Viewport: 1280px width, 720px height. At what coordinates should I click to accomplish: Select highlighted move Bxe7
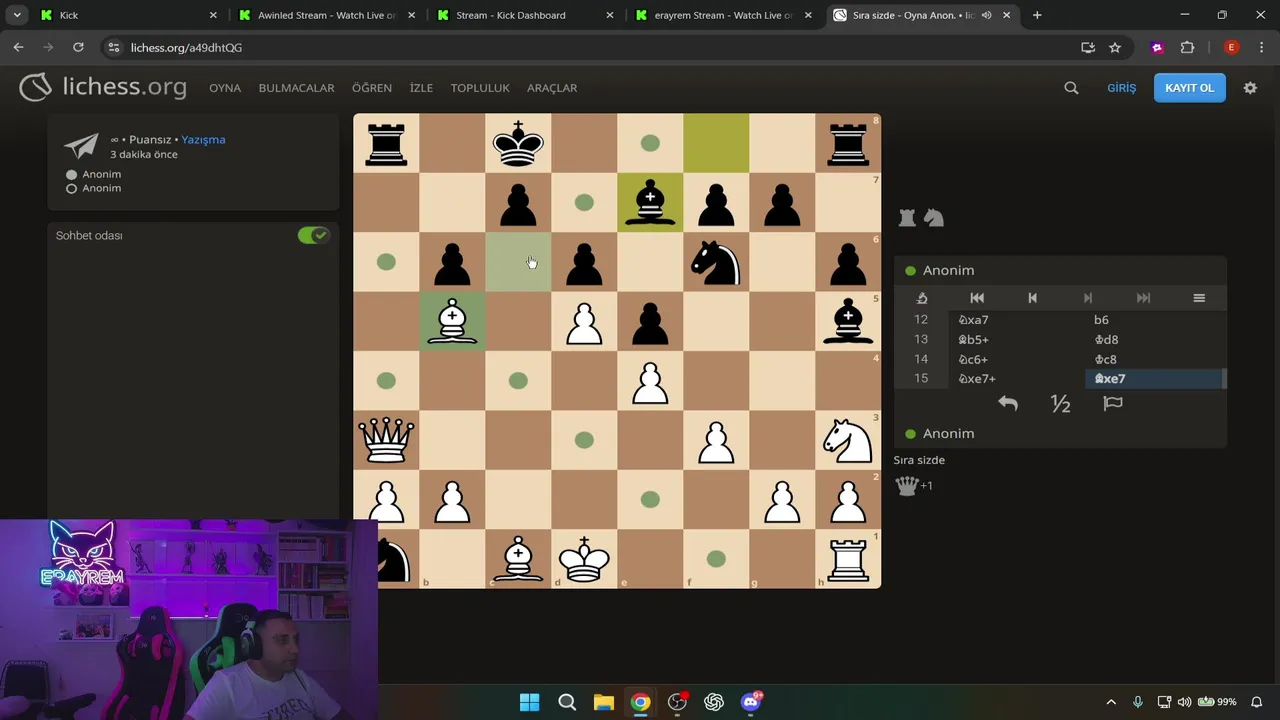(1155, 378)
